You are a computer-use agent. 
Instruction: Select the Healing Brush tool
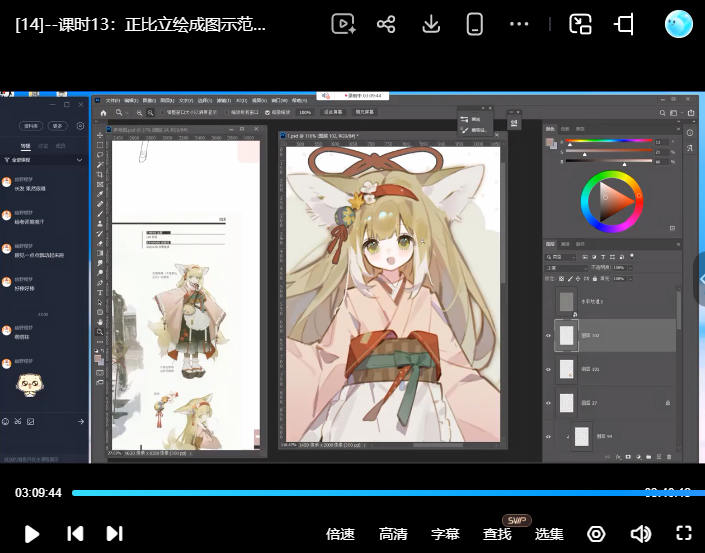(x=100, y=204)
